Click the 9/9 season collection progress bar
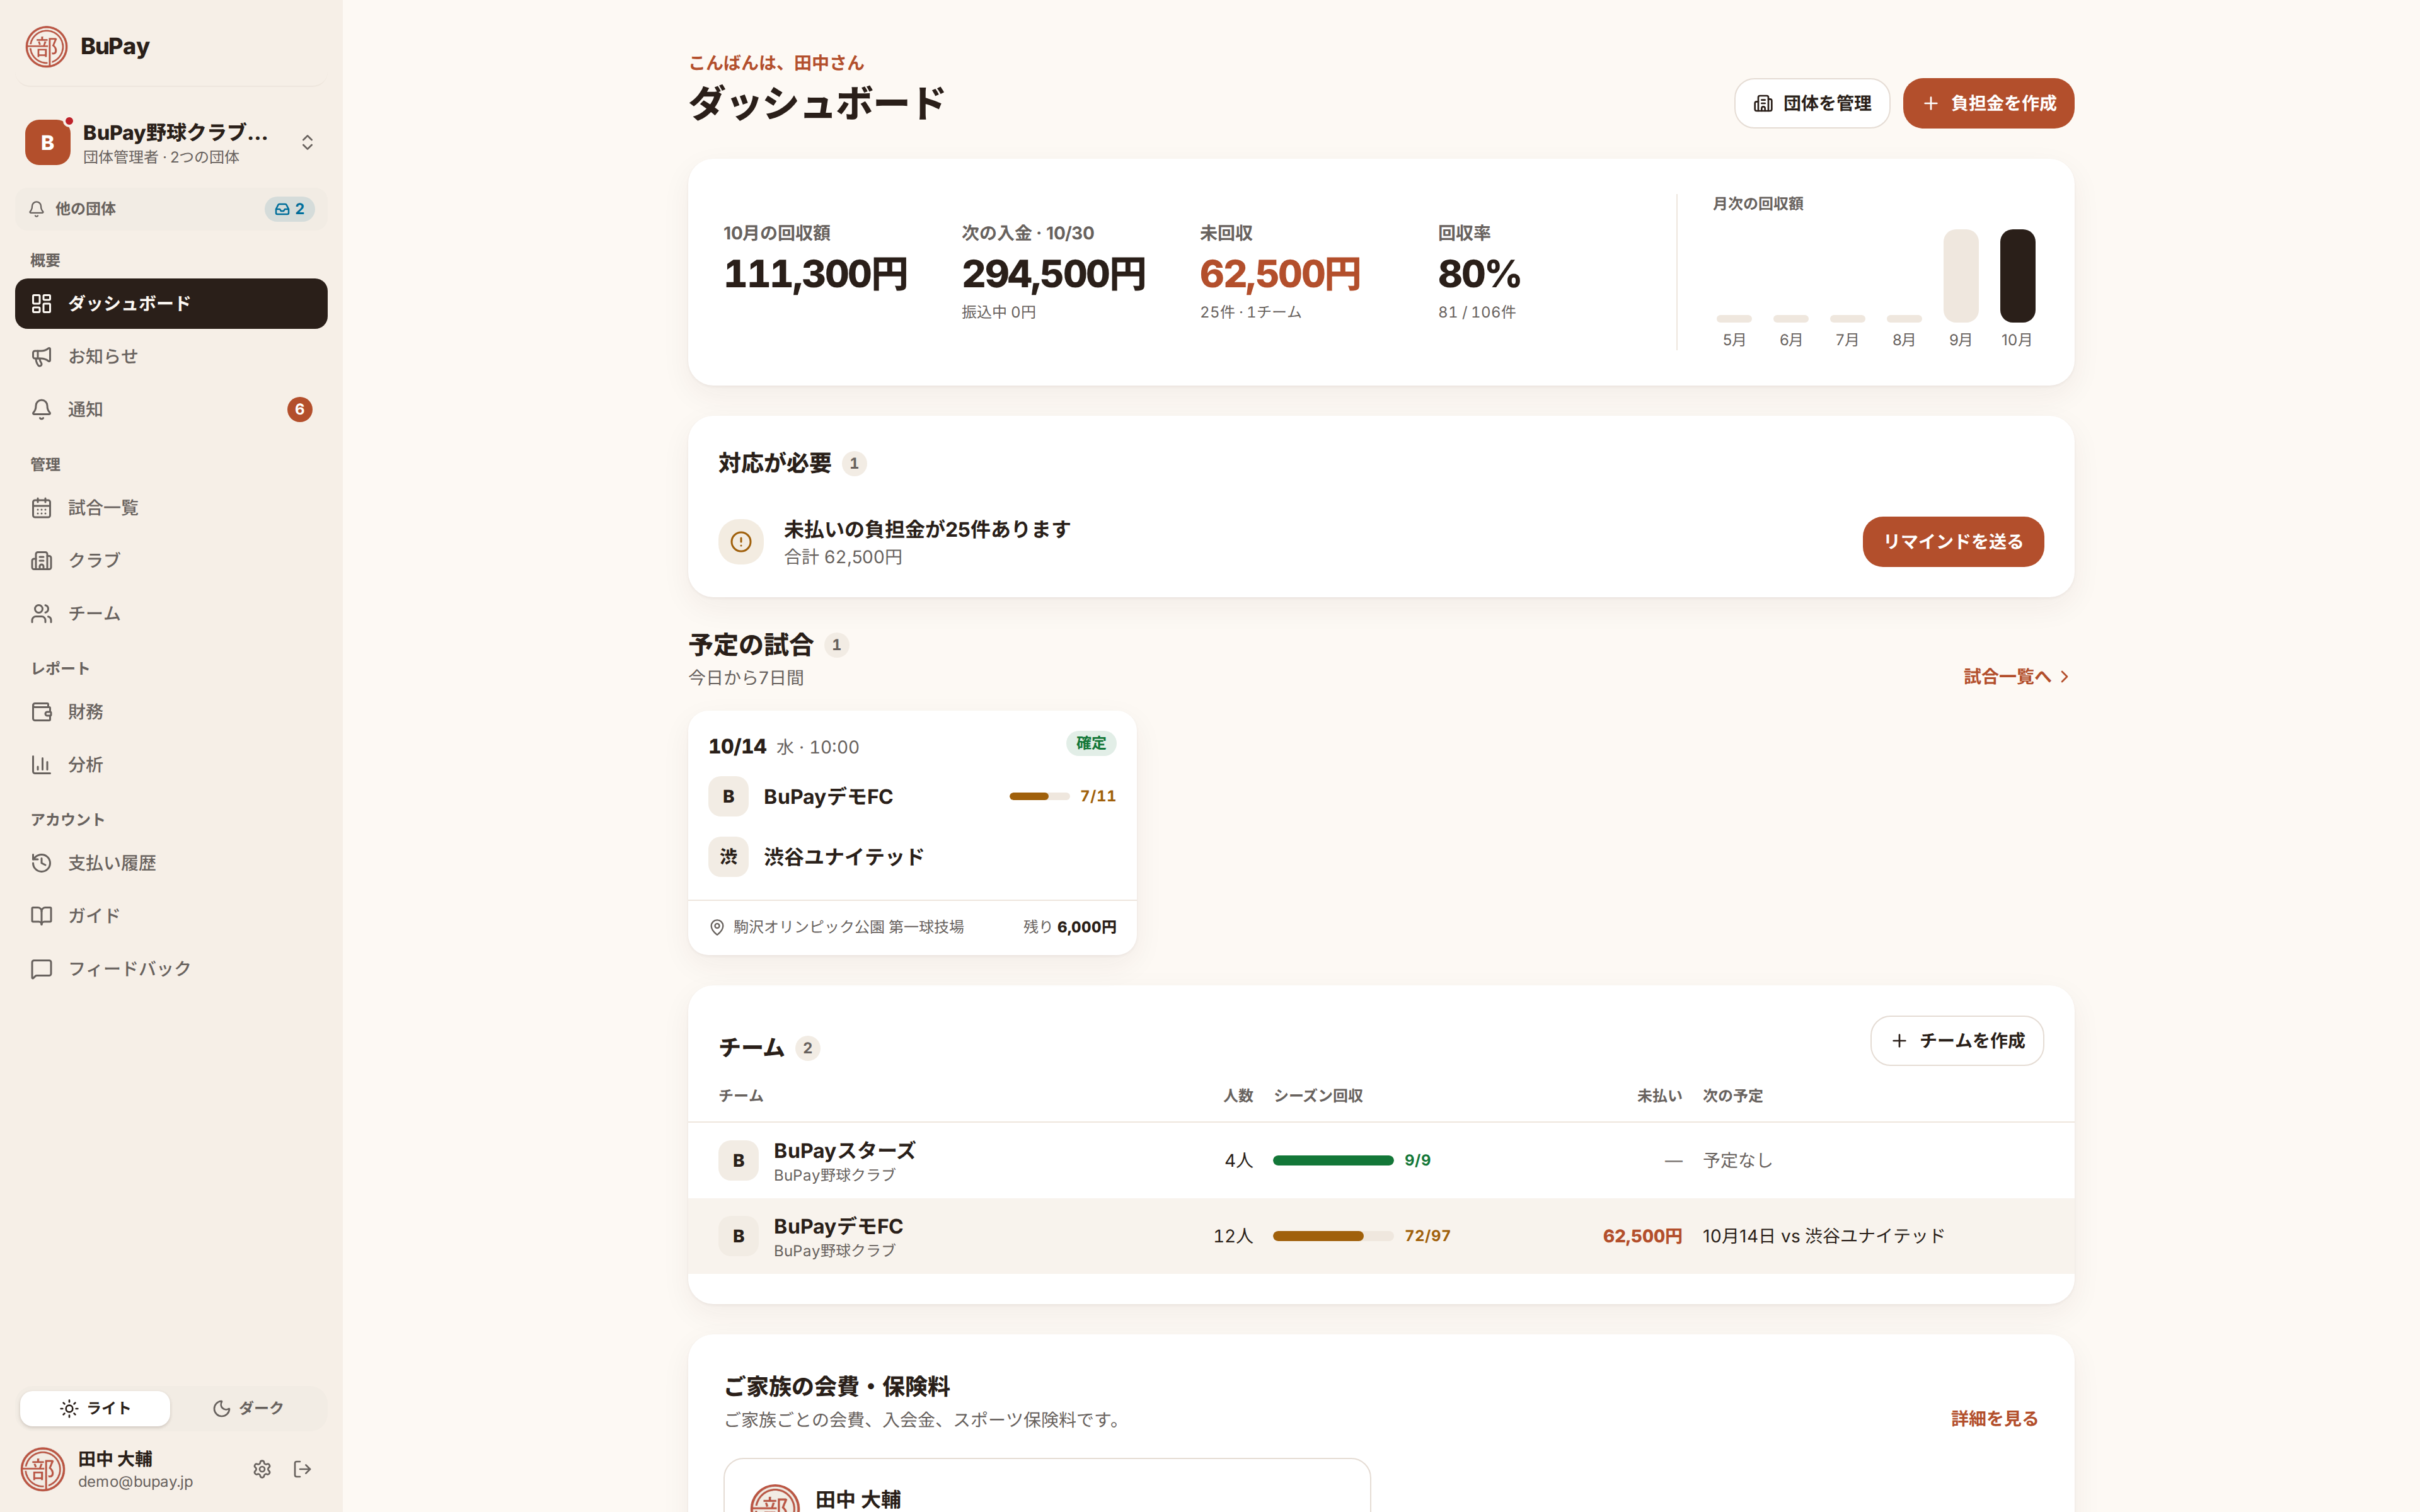Viewport: 2420px width, 1512px height. click(x=1333, y=1160)
